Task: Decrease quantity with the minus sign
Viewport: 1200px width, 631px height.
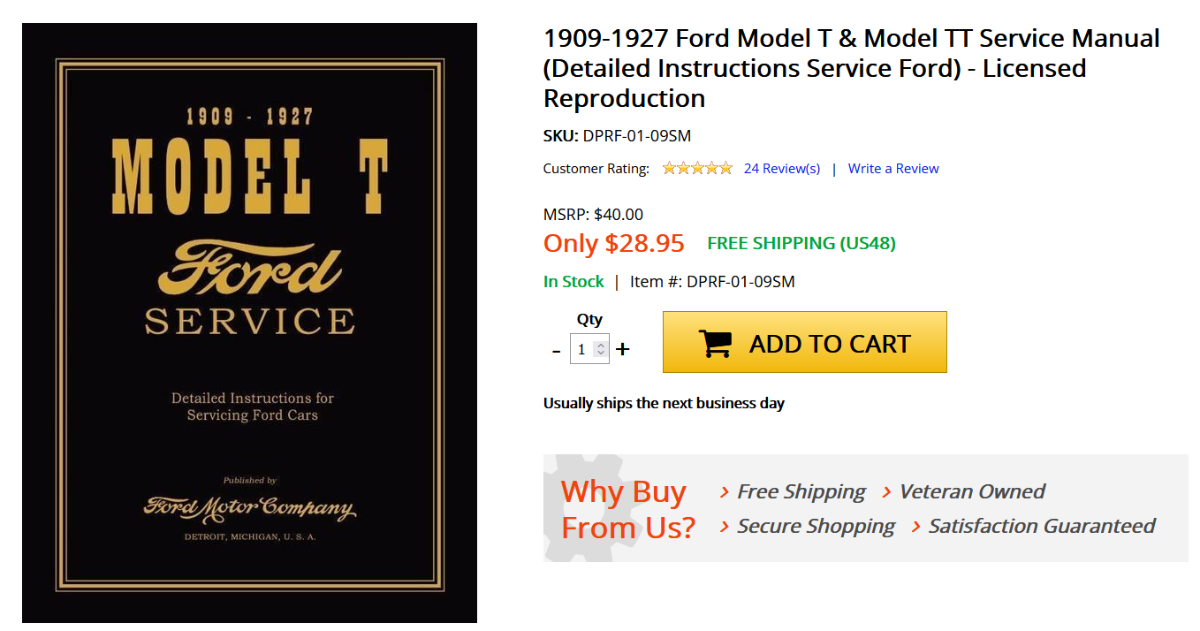Action: click(x=557, y=350)
